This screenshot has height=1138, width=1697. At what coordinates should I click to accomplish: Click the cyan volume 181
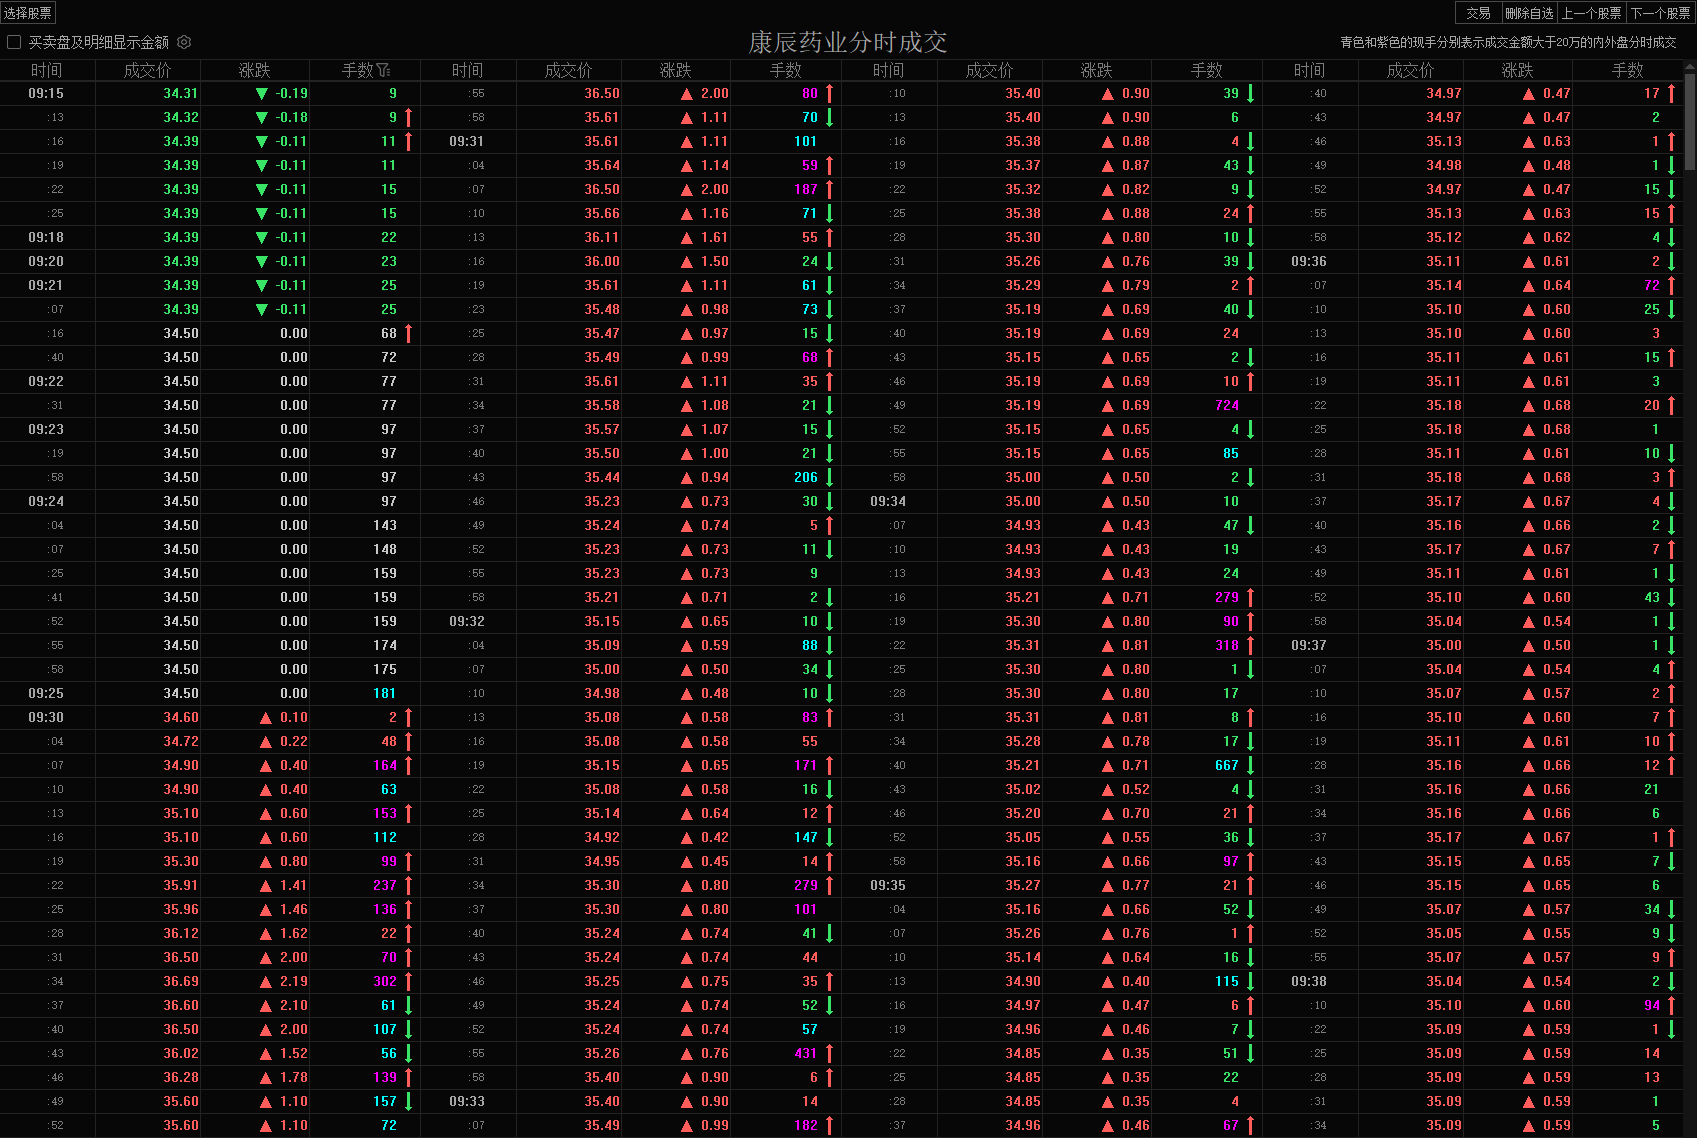point(385,693)
